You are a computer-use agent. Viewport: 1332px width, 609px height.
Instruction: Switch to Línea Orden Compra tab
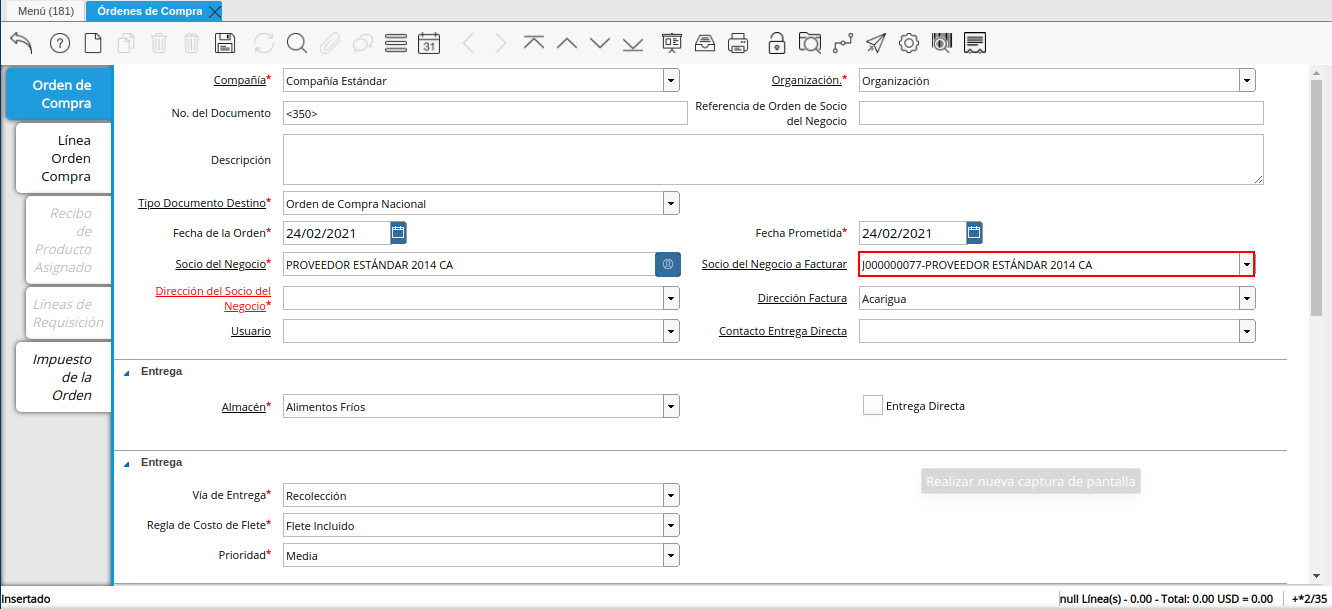tap(65, 158)
